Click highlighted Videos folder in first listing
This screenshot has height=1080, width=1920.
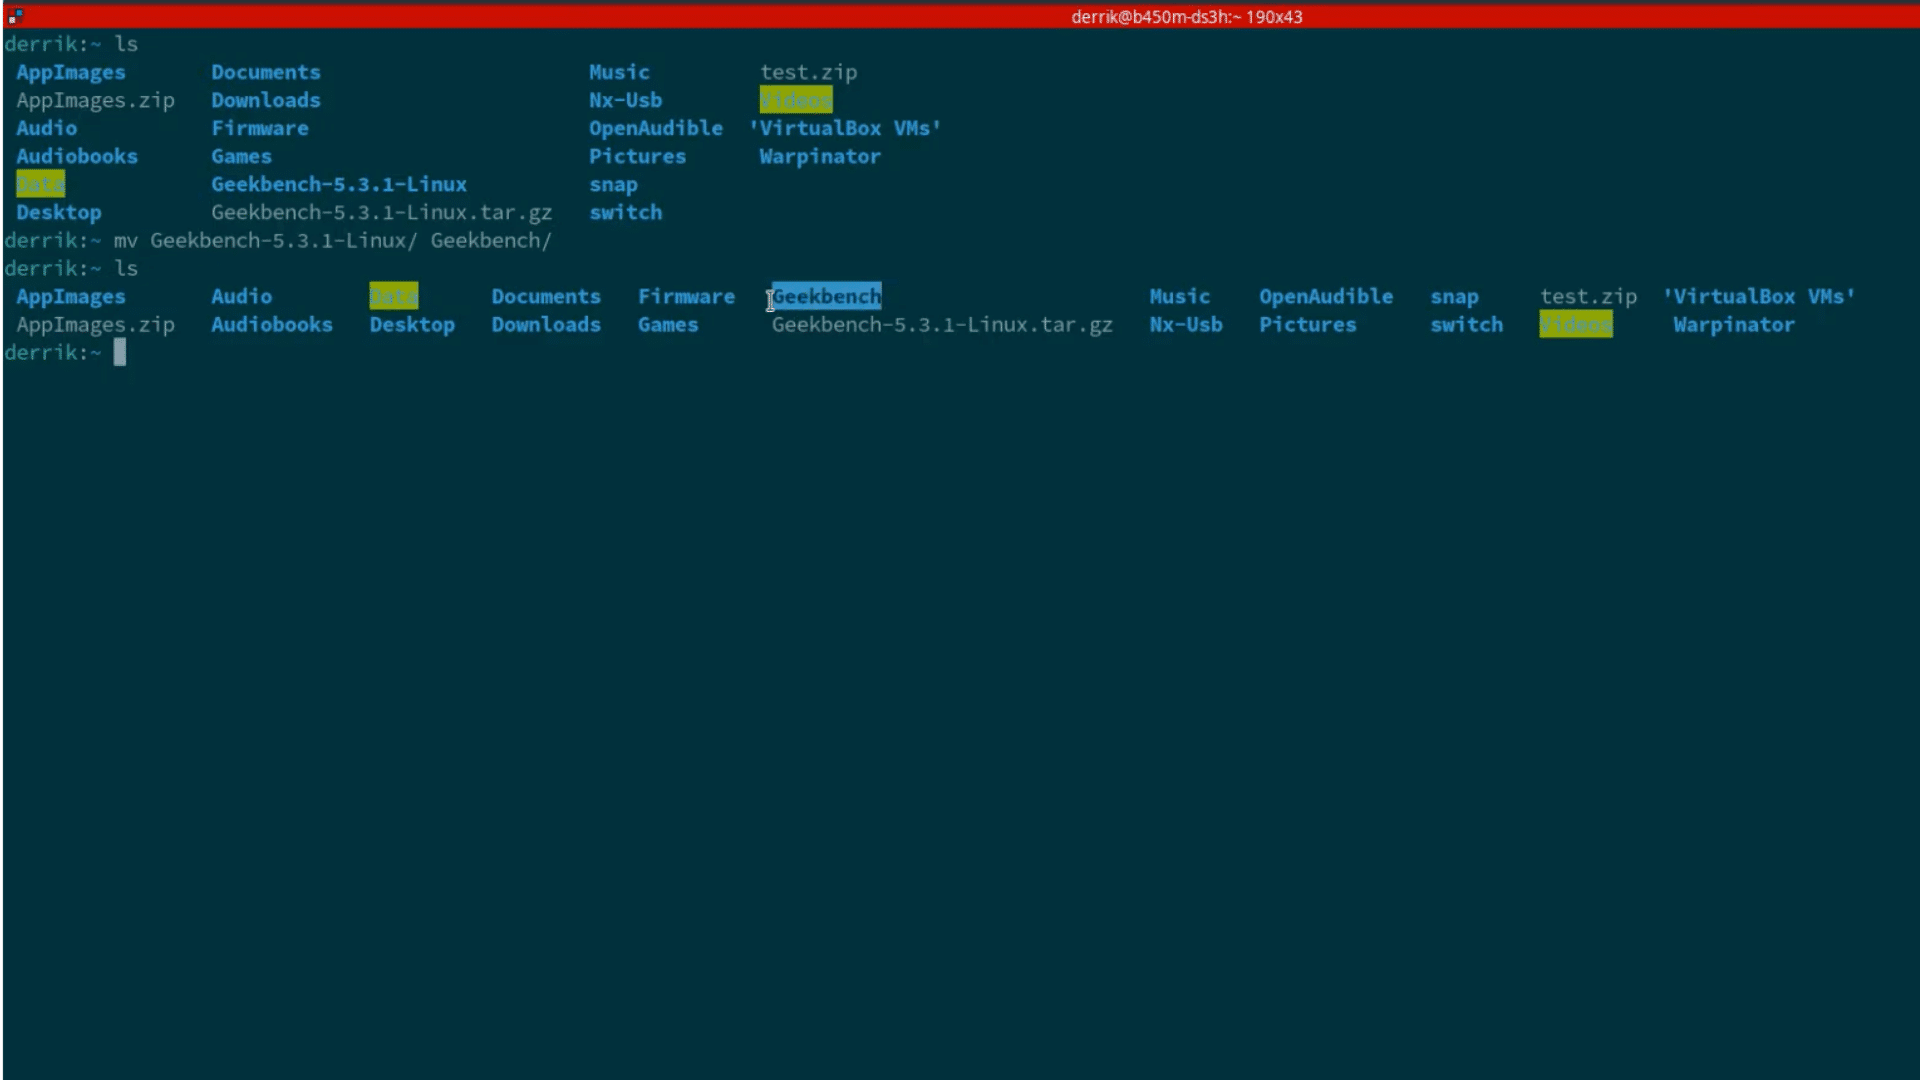796,100
